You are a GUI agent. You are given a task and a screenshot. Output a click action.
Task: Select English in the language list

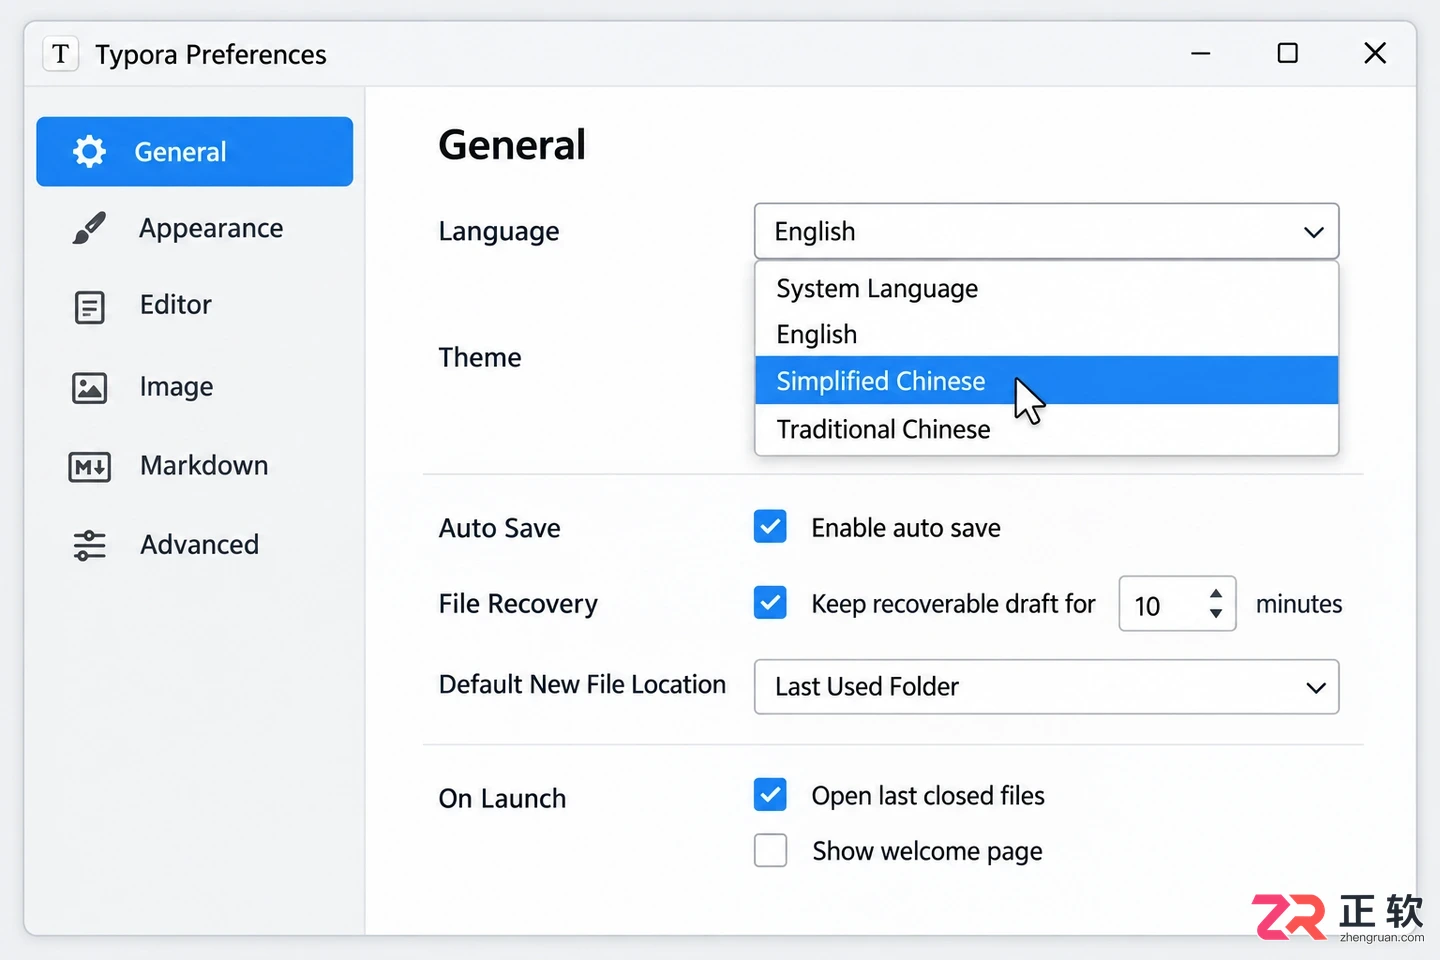click(1046, 334)
